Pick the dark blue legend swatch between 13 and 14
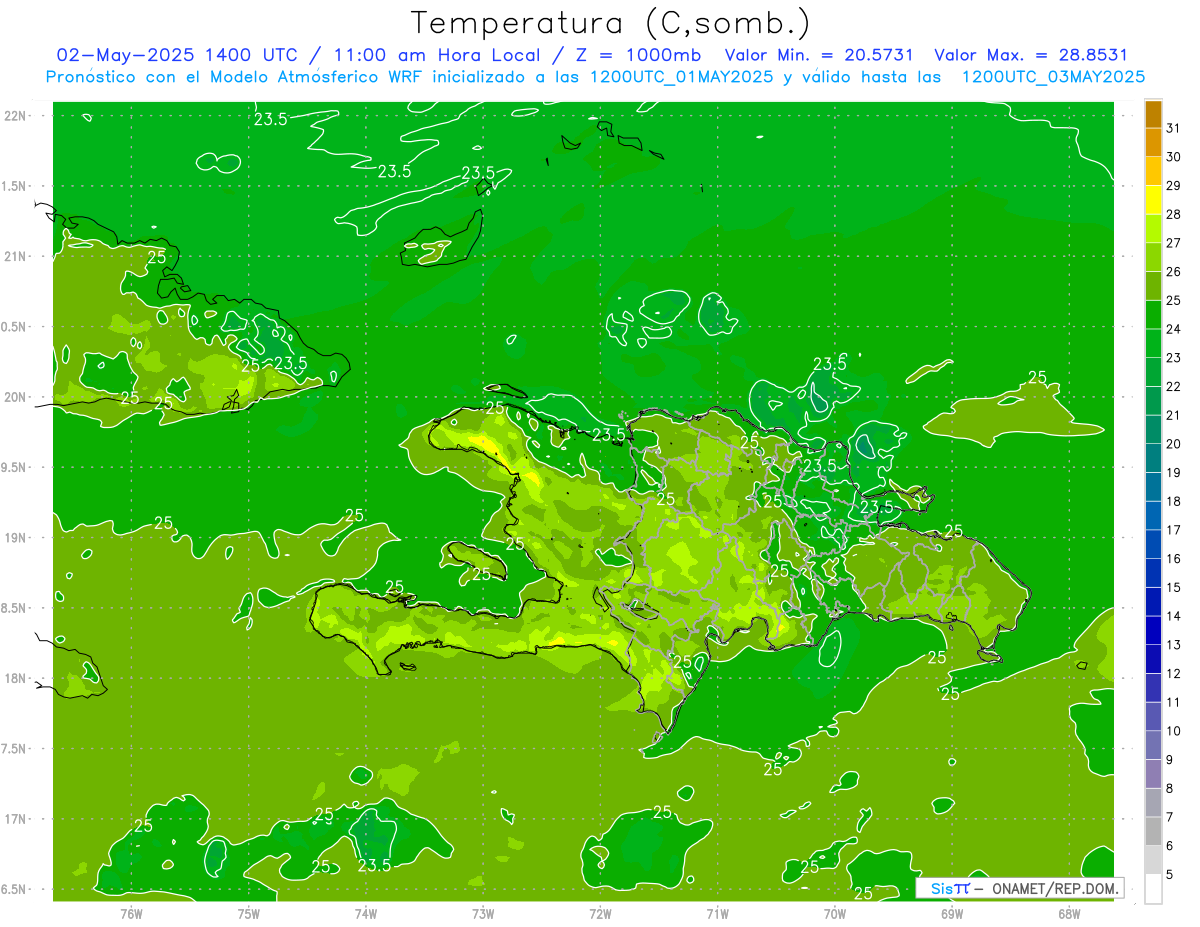1200x927 pixels. (x=1153, y=631)
